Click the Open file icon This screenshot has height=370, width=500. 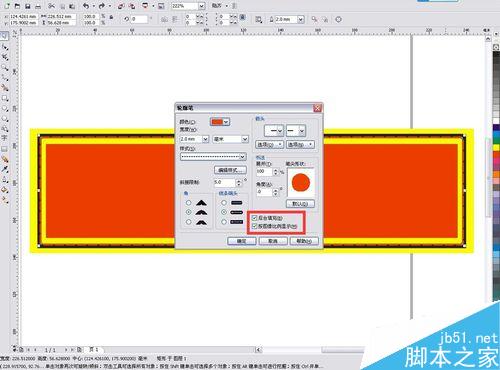coord(17,6)
